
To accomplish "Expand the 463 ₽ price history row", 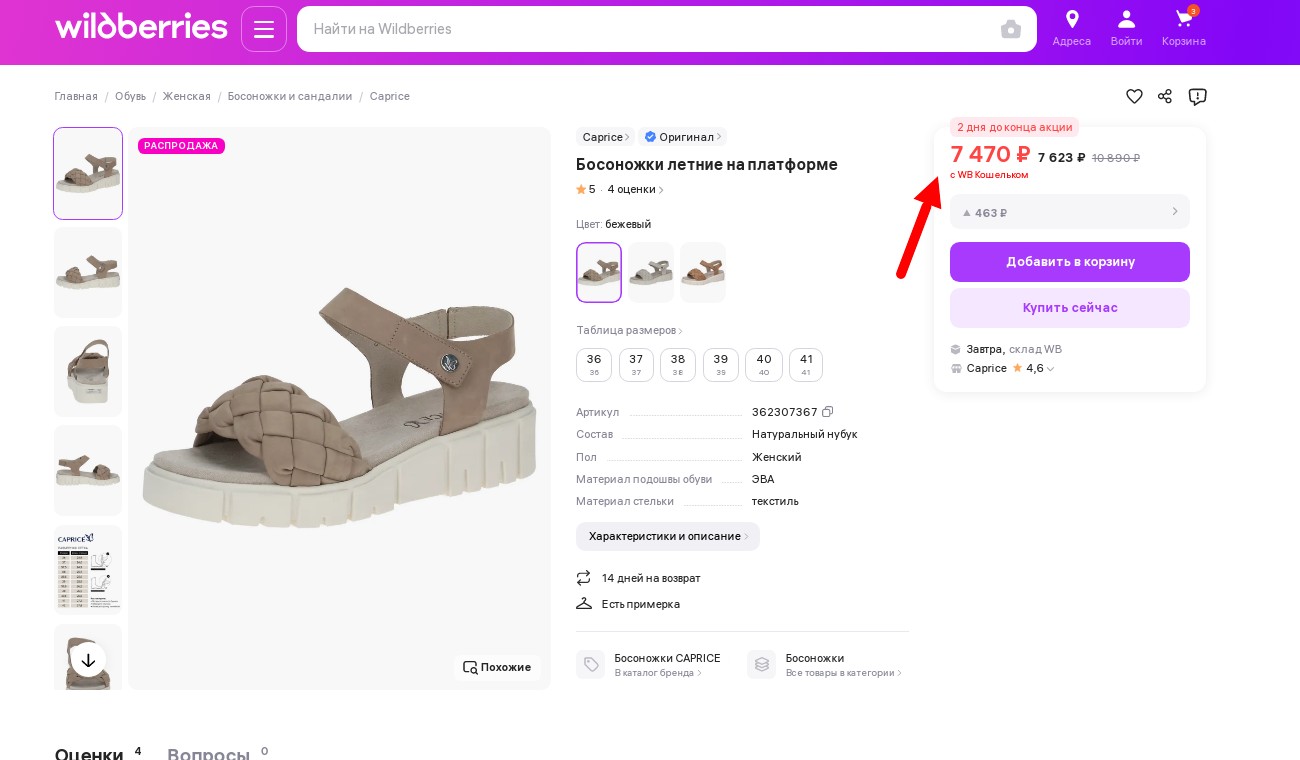I will tap(1070, 212).
